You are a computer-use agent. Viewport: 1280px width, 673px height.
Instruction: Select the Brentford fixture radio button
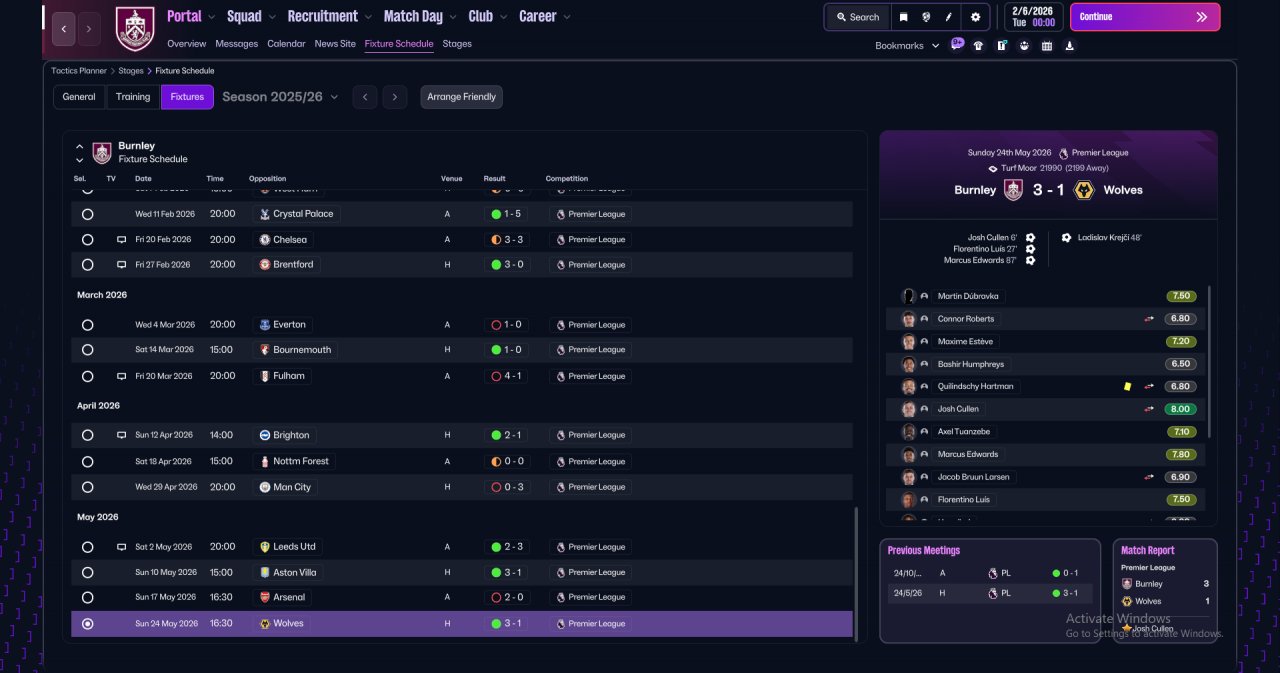87,265
